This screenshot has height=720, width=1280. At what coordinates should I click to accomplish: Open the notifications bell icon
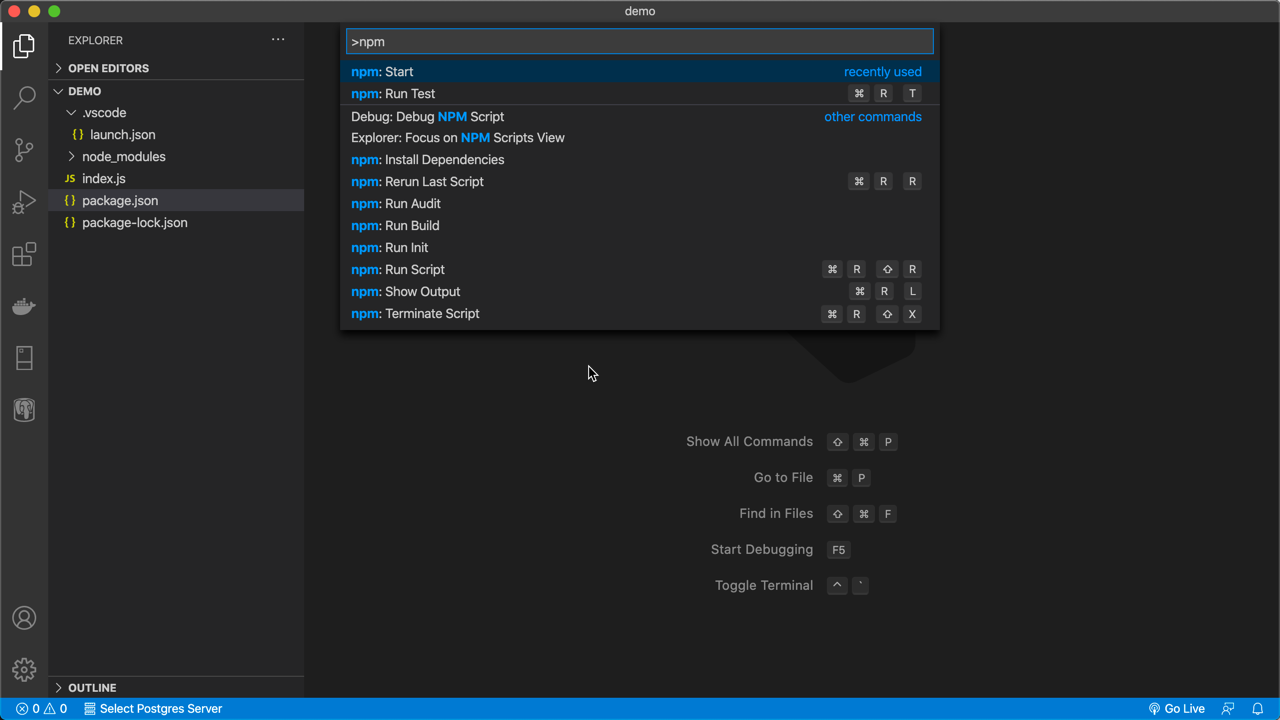pyautogui.click(x=1258, y=709)
